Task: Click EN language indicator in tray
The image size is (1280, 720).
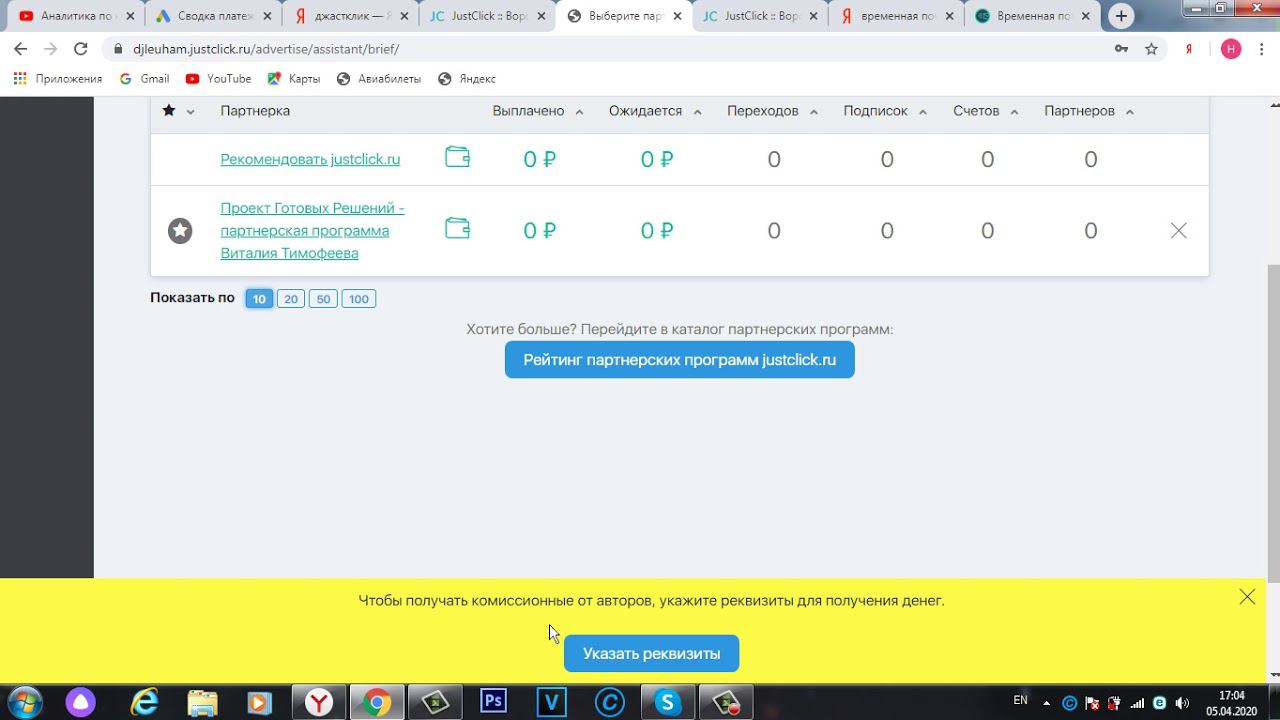Action: pos(1020,700)
